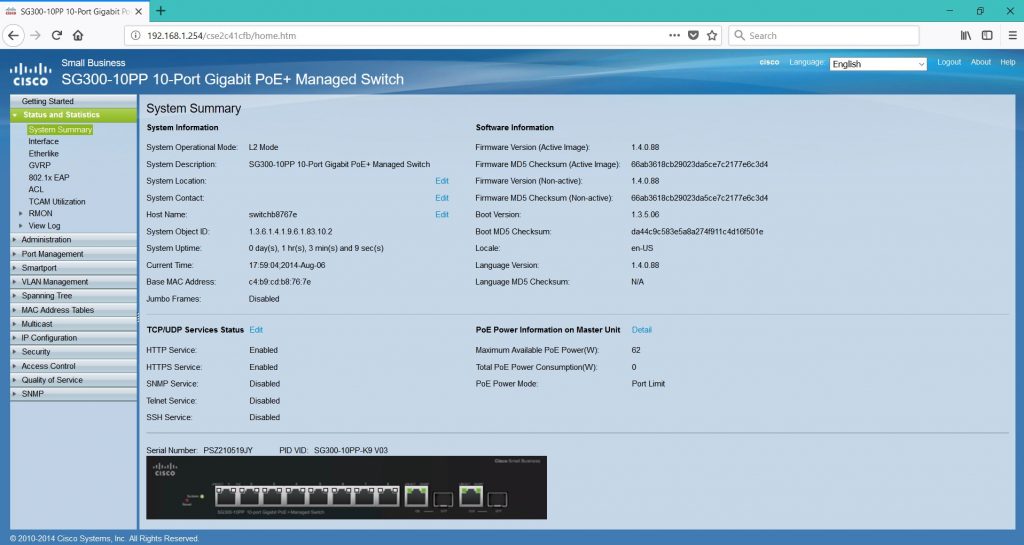The image size is (1024, 545).
Task: Select the System Object ID value
Action: (x=291, y=231)
